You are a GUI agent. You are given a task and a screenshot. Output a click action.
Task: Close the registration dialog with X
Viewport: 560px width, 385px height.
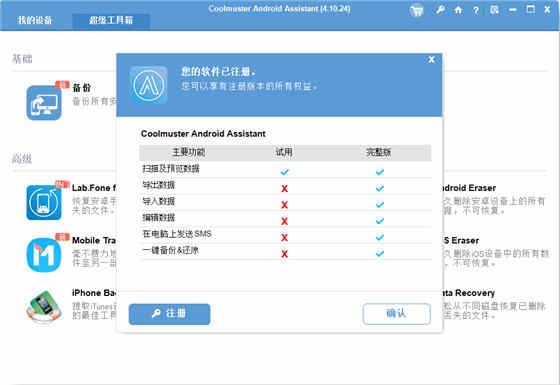[431, 60]
